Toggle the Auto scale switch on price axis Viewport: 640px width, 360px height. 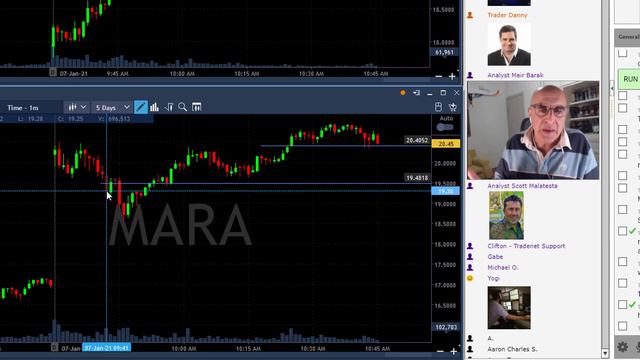tap(445, 127)
